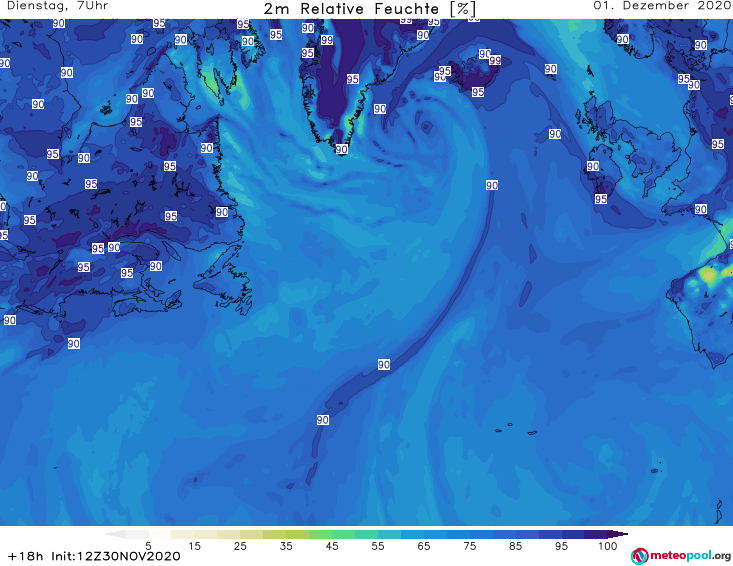Viewport: 733px width, 566px height.
Task: Click the pale grey arrow tip starting the color scale
Action: [115, 534]
